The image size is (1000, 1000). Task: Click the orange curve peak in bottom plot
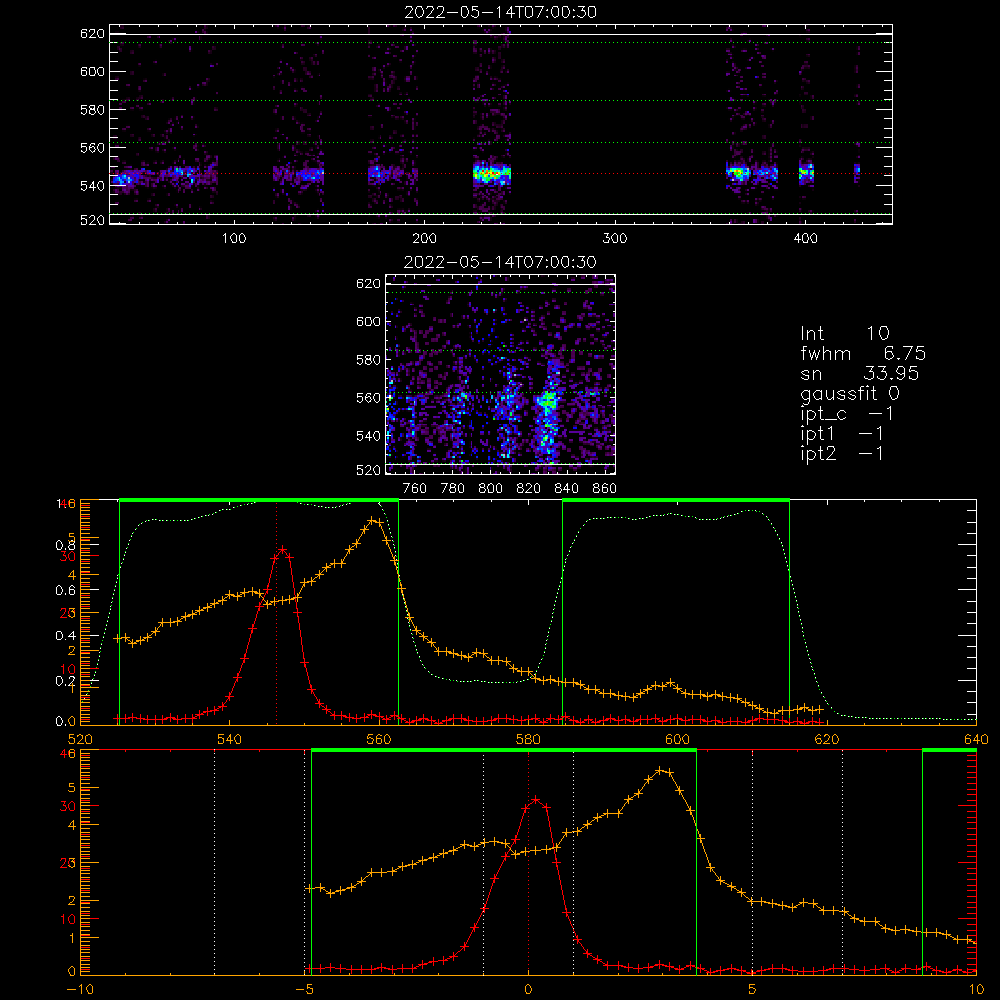pyautogui.click(x=661, y=770)
